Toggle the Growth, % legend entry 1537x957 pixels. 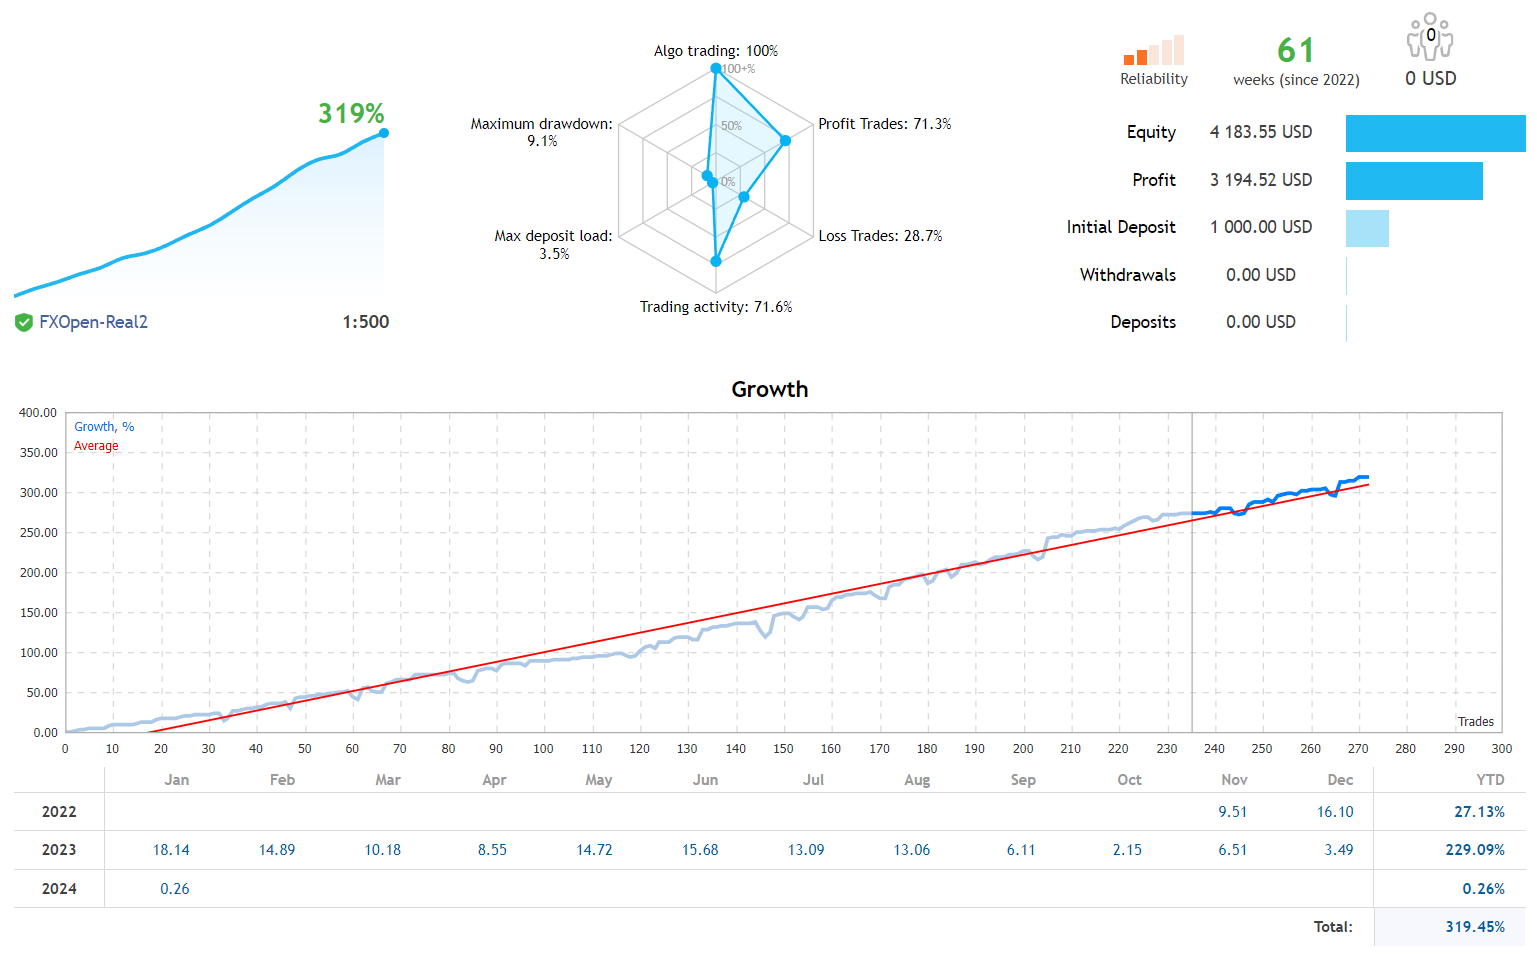pos(103,426)
